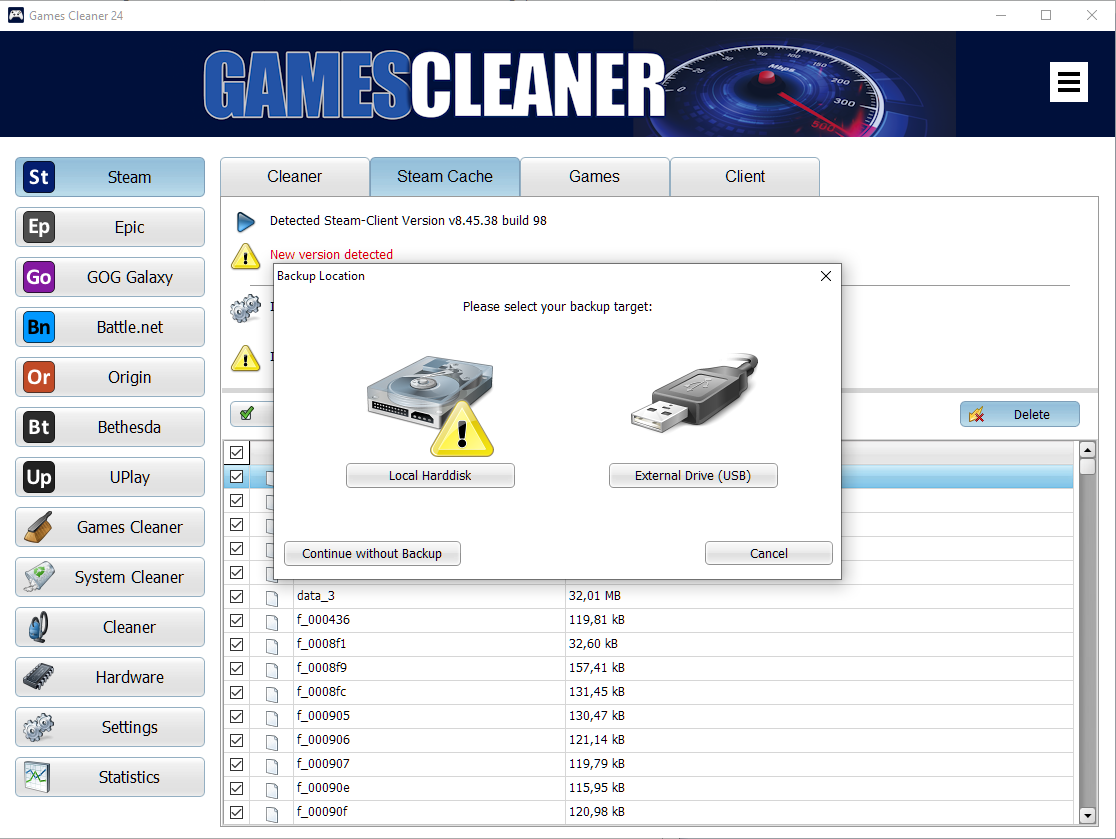Choose External Drive (USB) backup target
1116x839 pixels.
click(x=693, y=475)
